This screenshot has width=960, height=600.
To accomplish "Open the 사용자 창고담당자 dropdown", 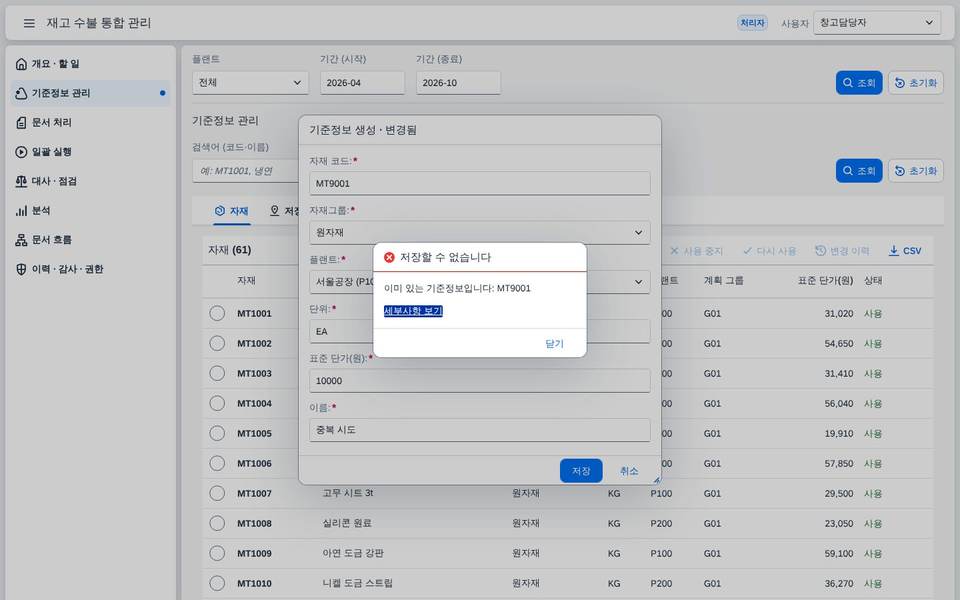I will [x=877, y=23].
